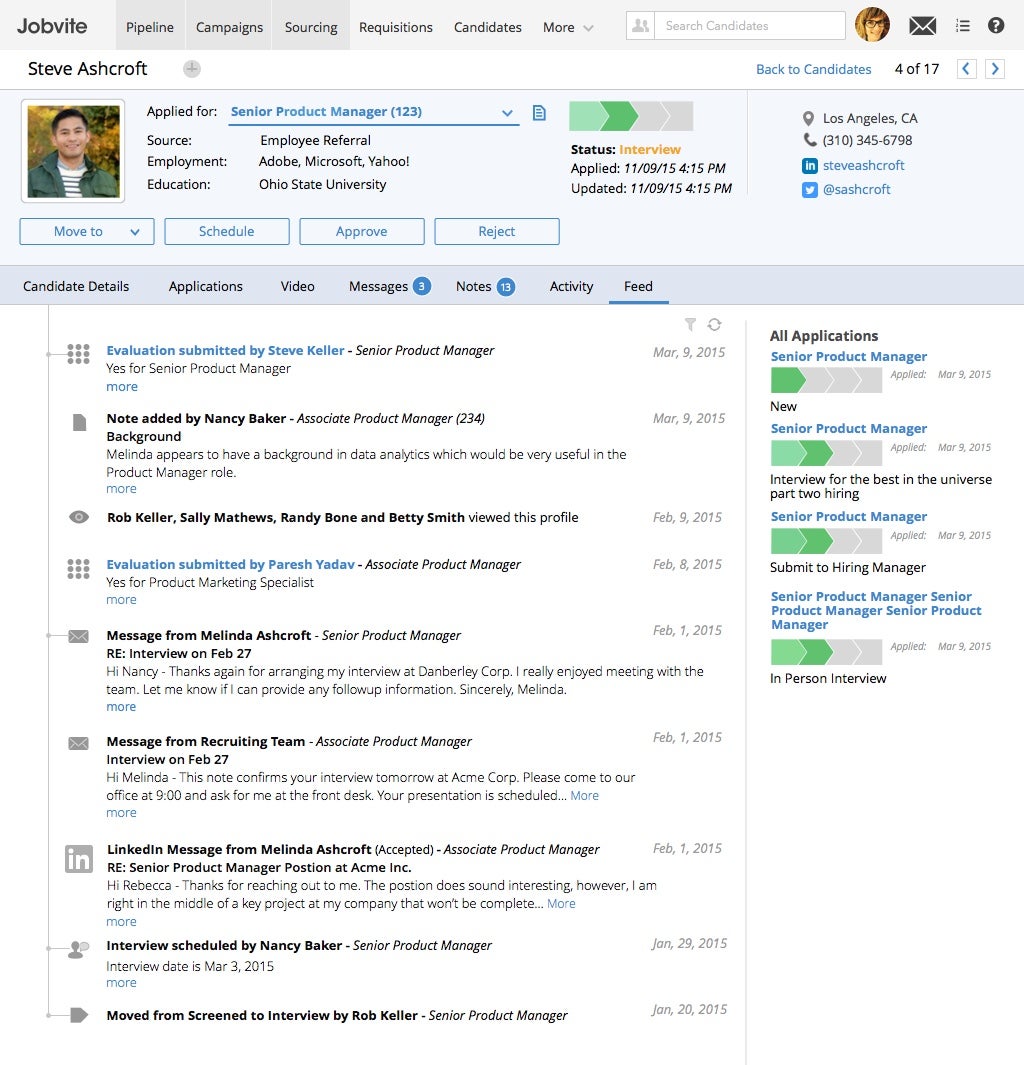Switch to the Candidate Details tab
This screenshot has height=1065, width=1024.
(x=76, y=287)
